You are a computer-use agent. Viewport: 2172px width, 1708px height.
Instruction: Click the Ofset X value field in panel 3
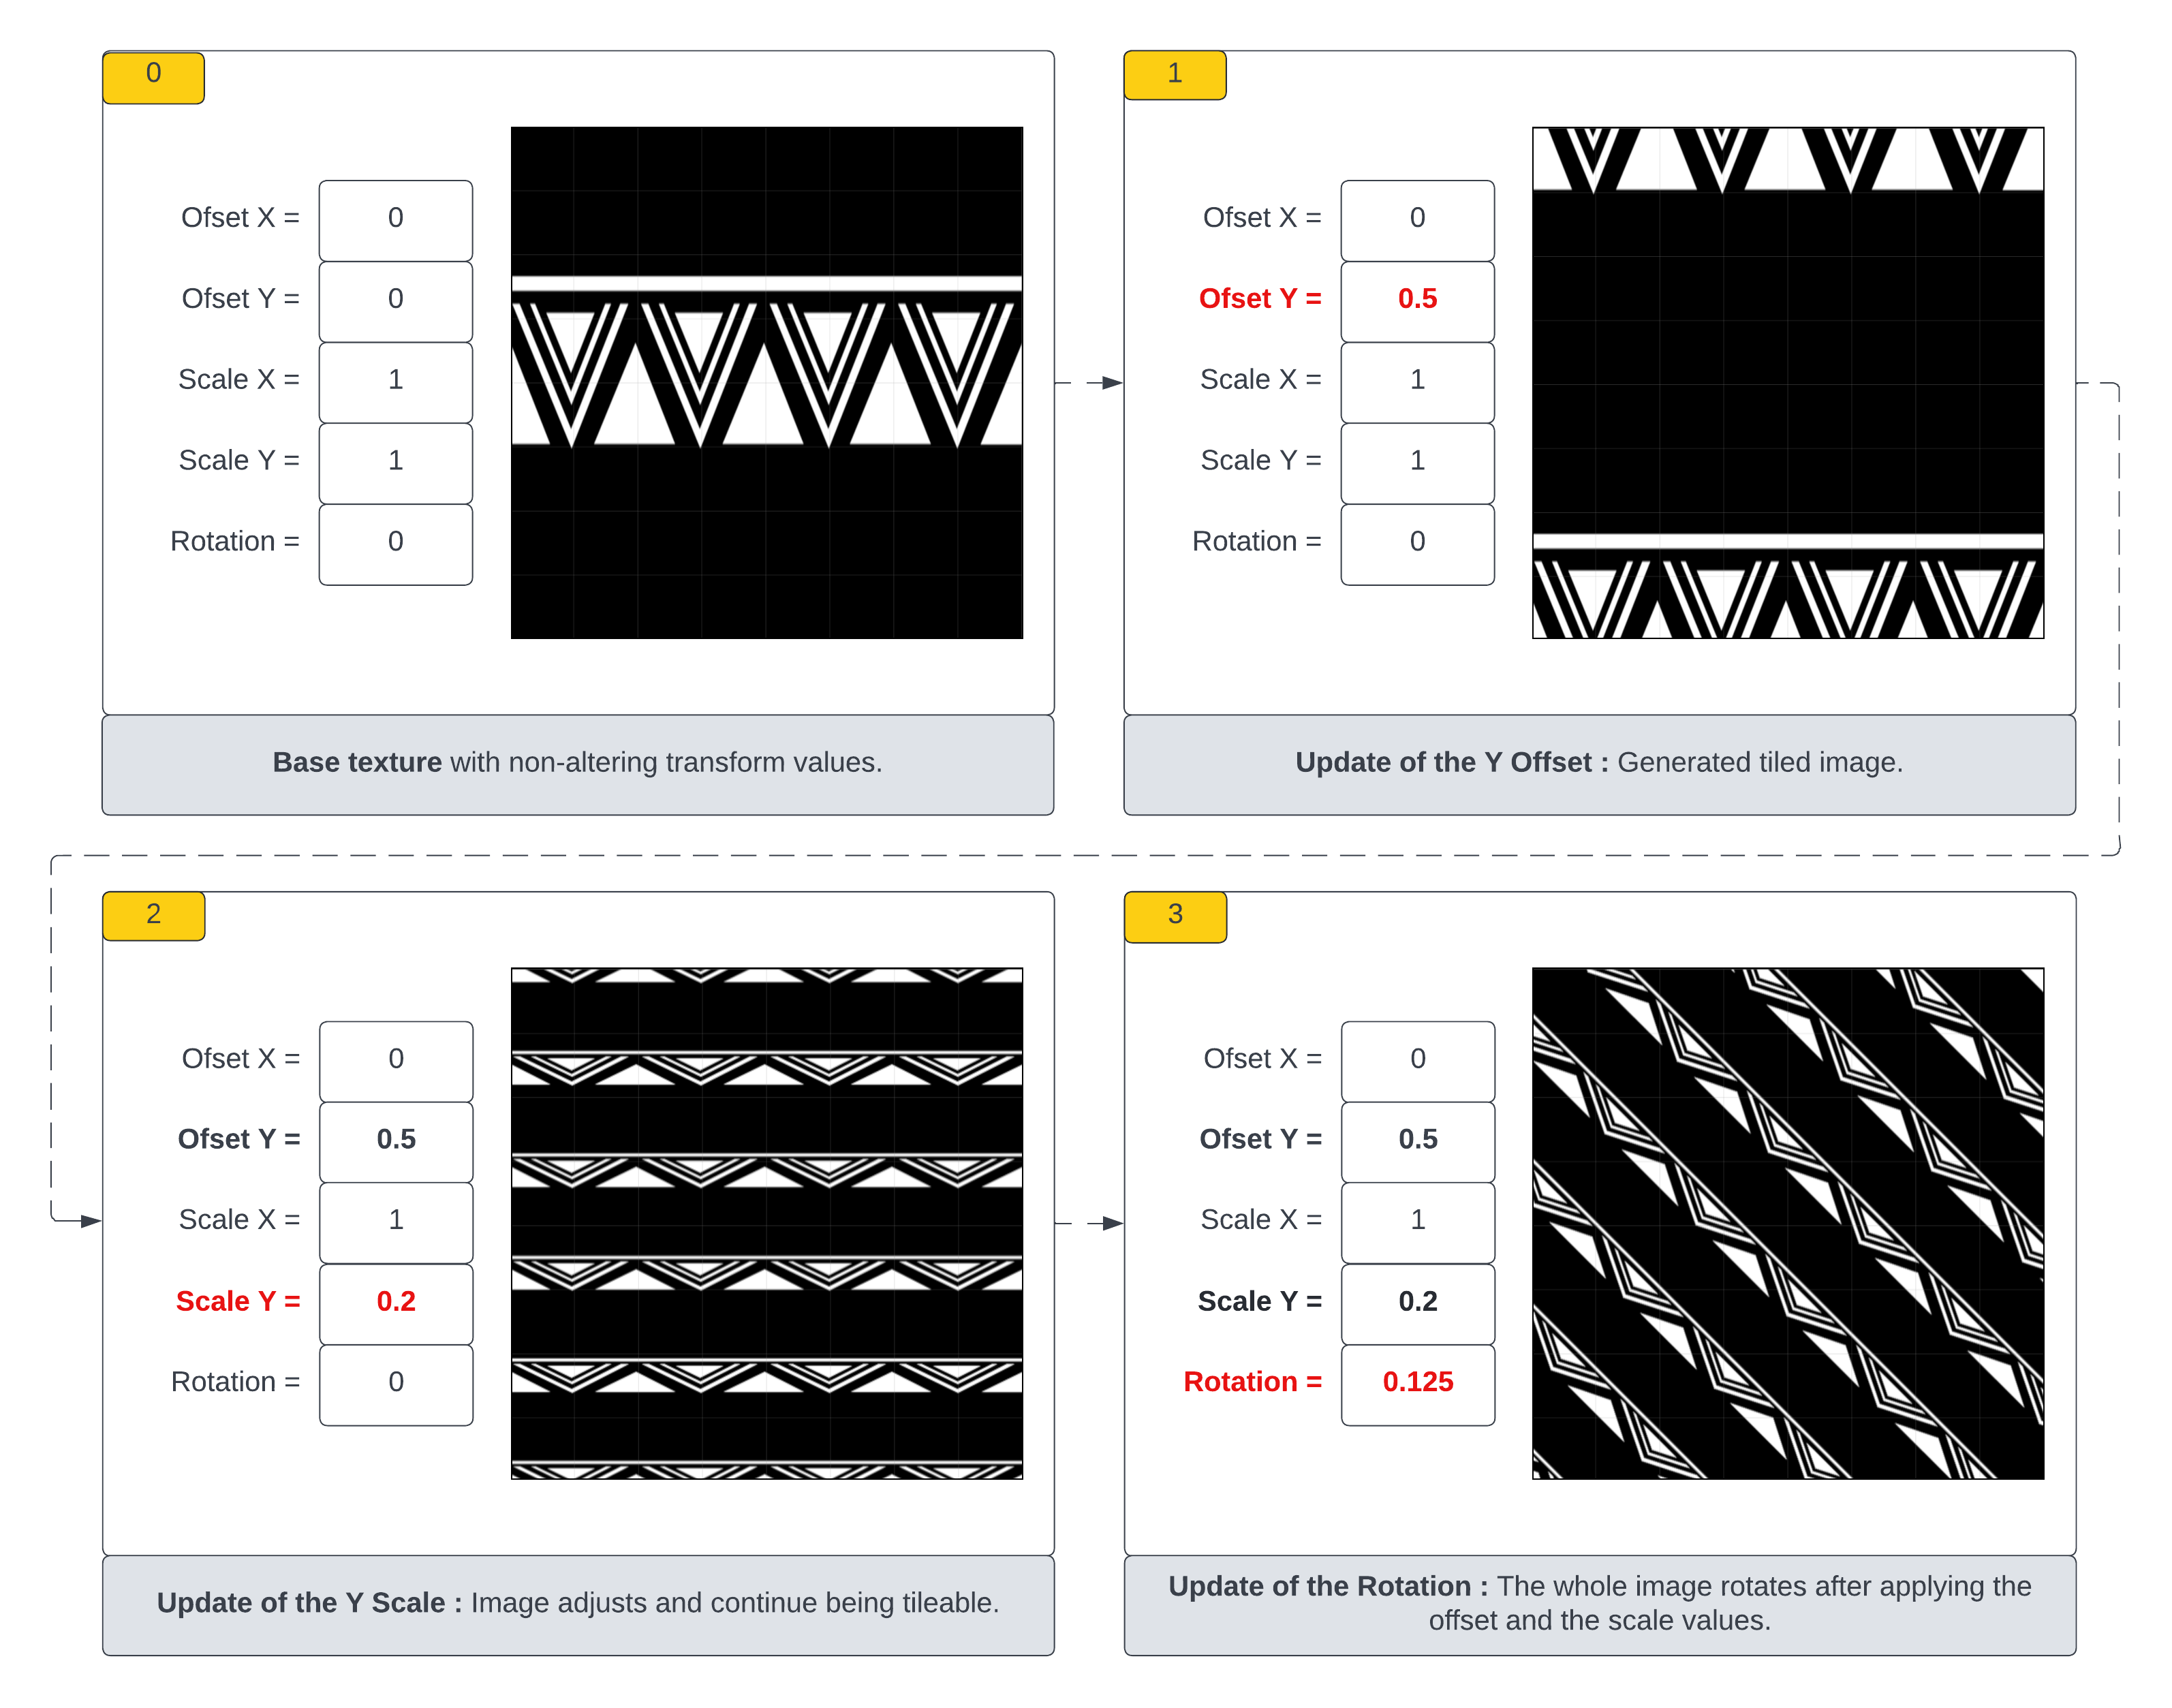pos(1418,1061)
